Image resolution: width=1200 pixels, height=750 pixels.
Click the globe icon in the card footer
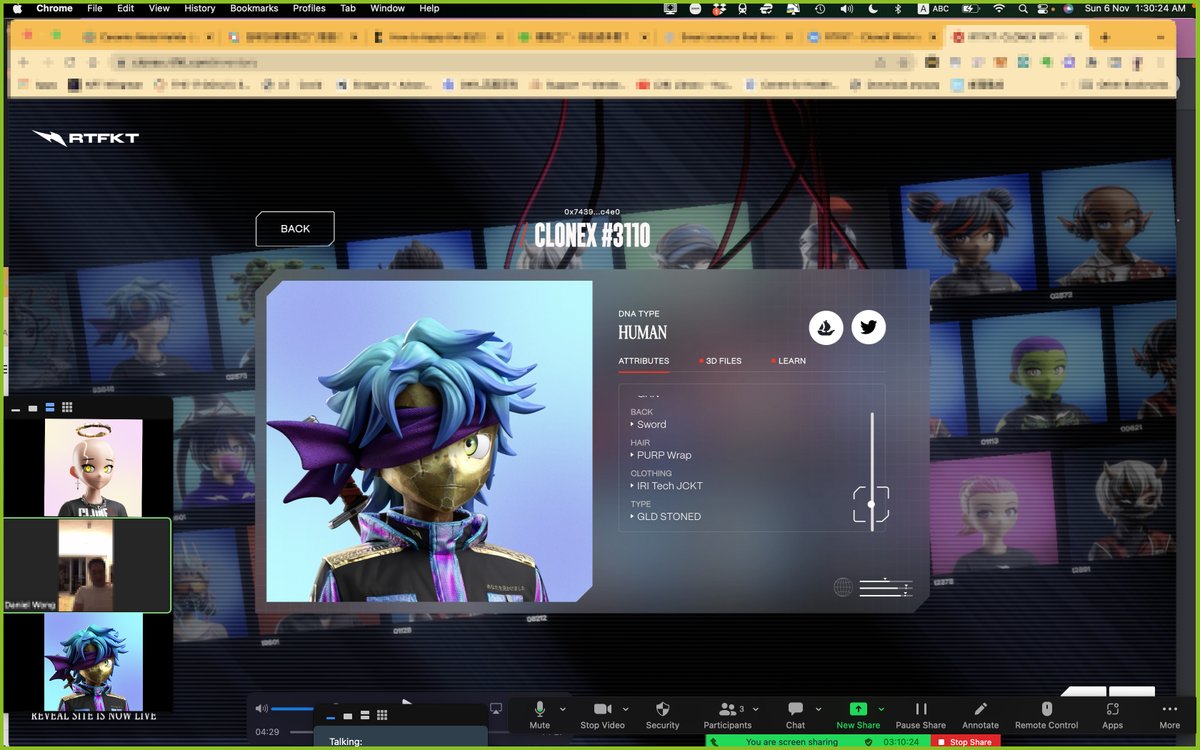(x=843, y=587)
